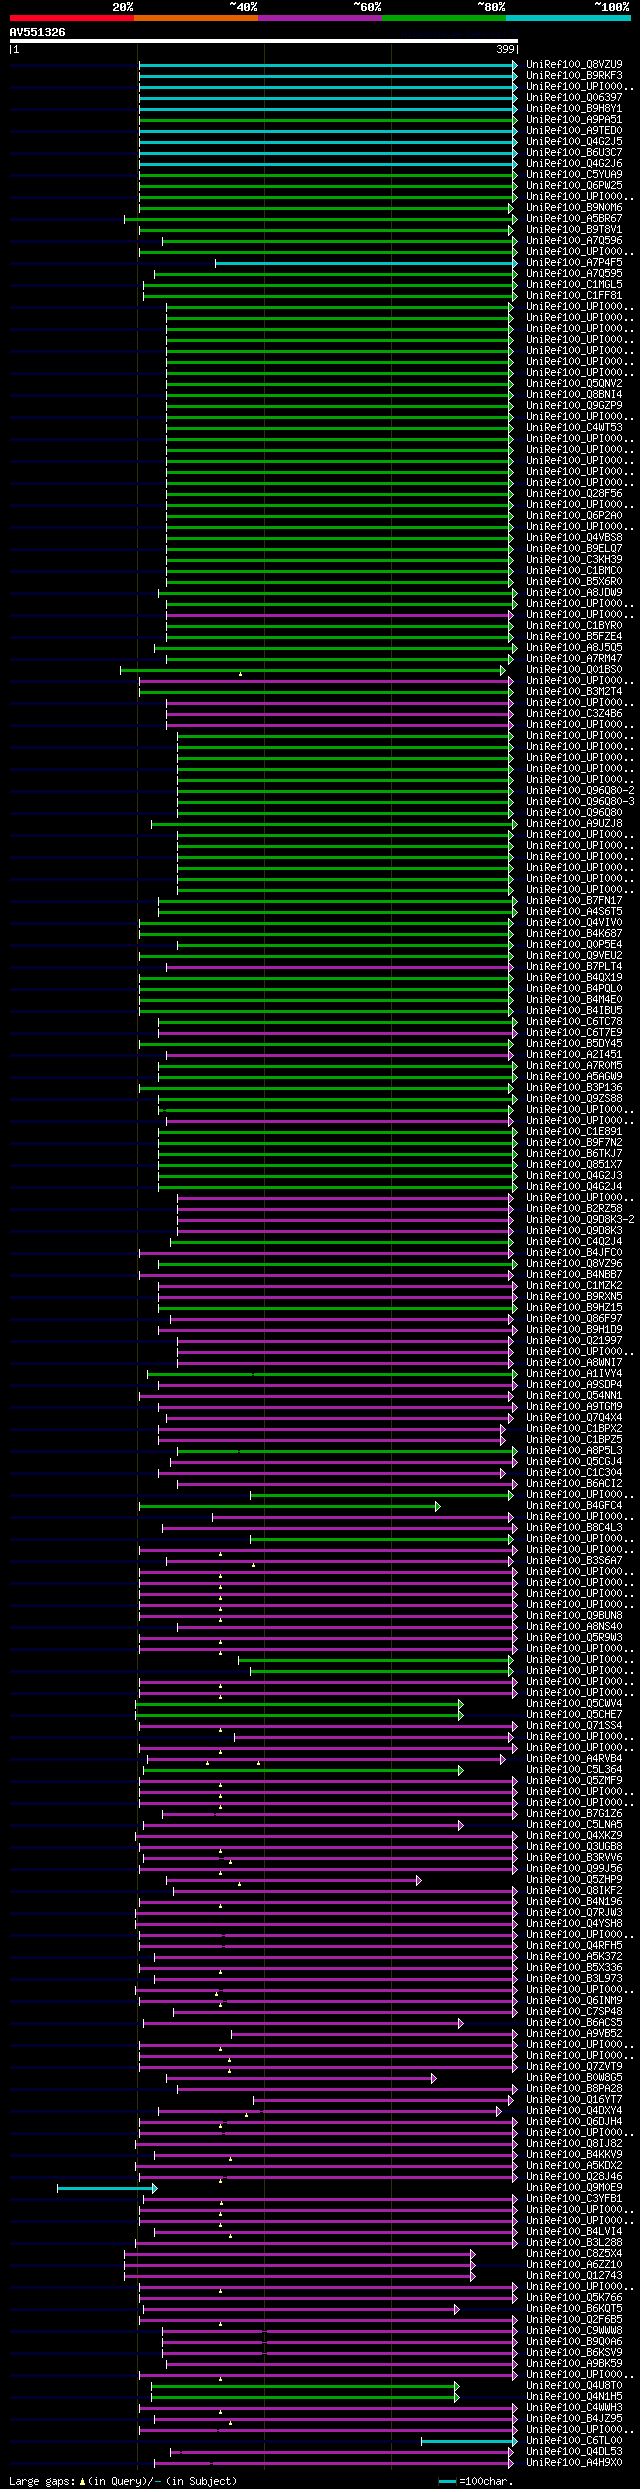This screenshot has height=2489, width=640.
Task: Click the query end position 399
Action: (x=505, y=49)
